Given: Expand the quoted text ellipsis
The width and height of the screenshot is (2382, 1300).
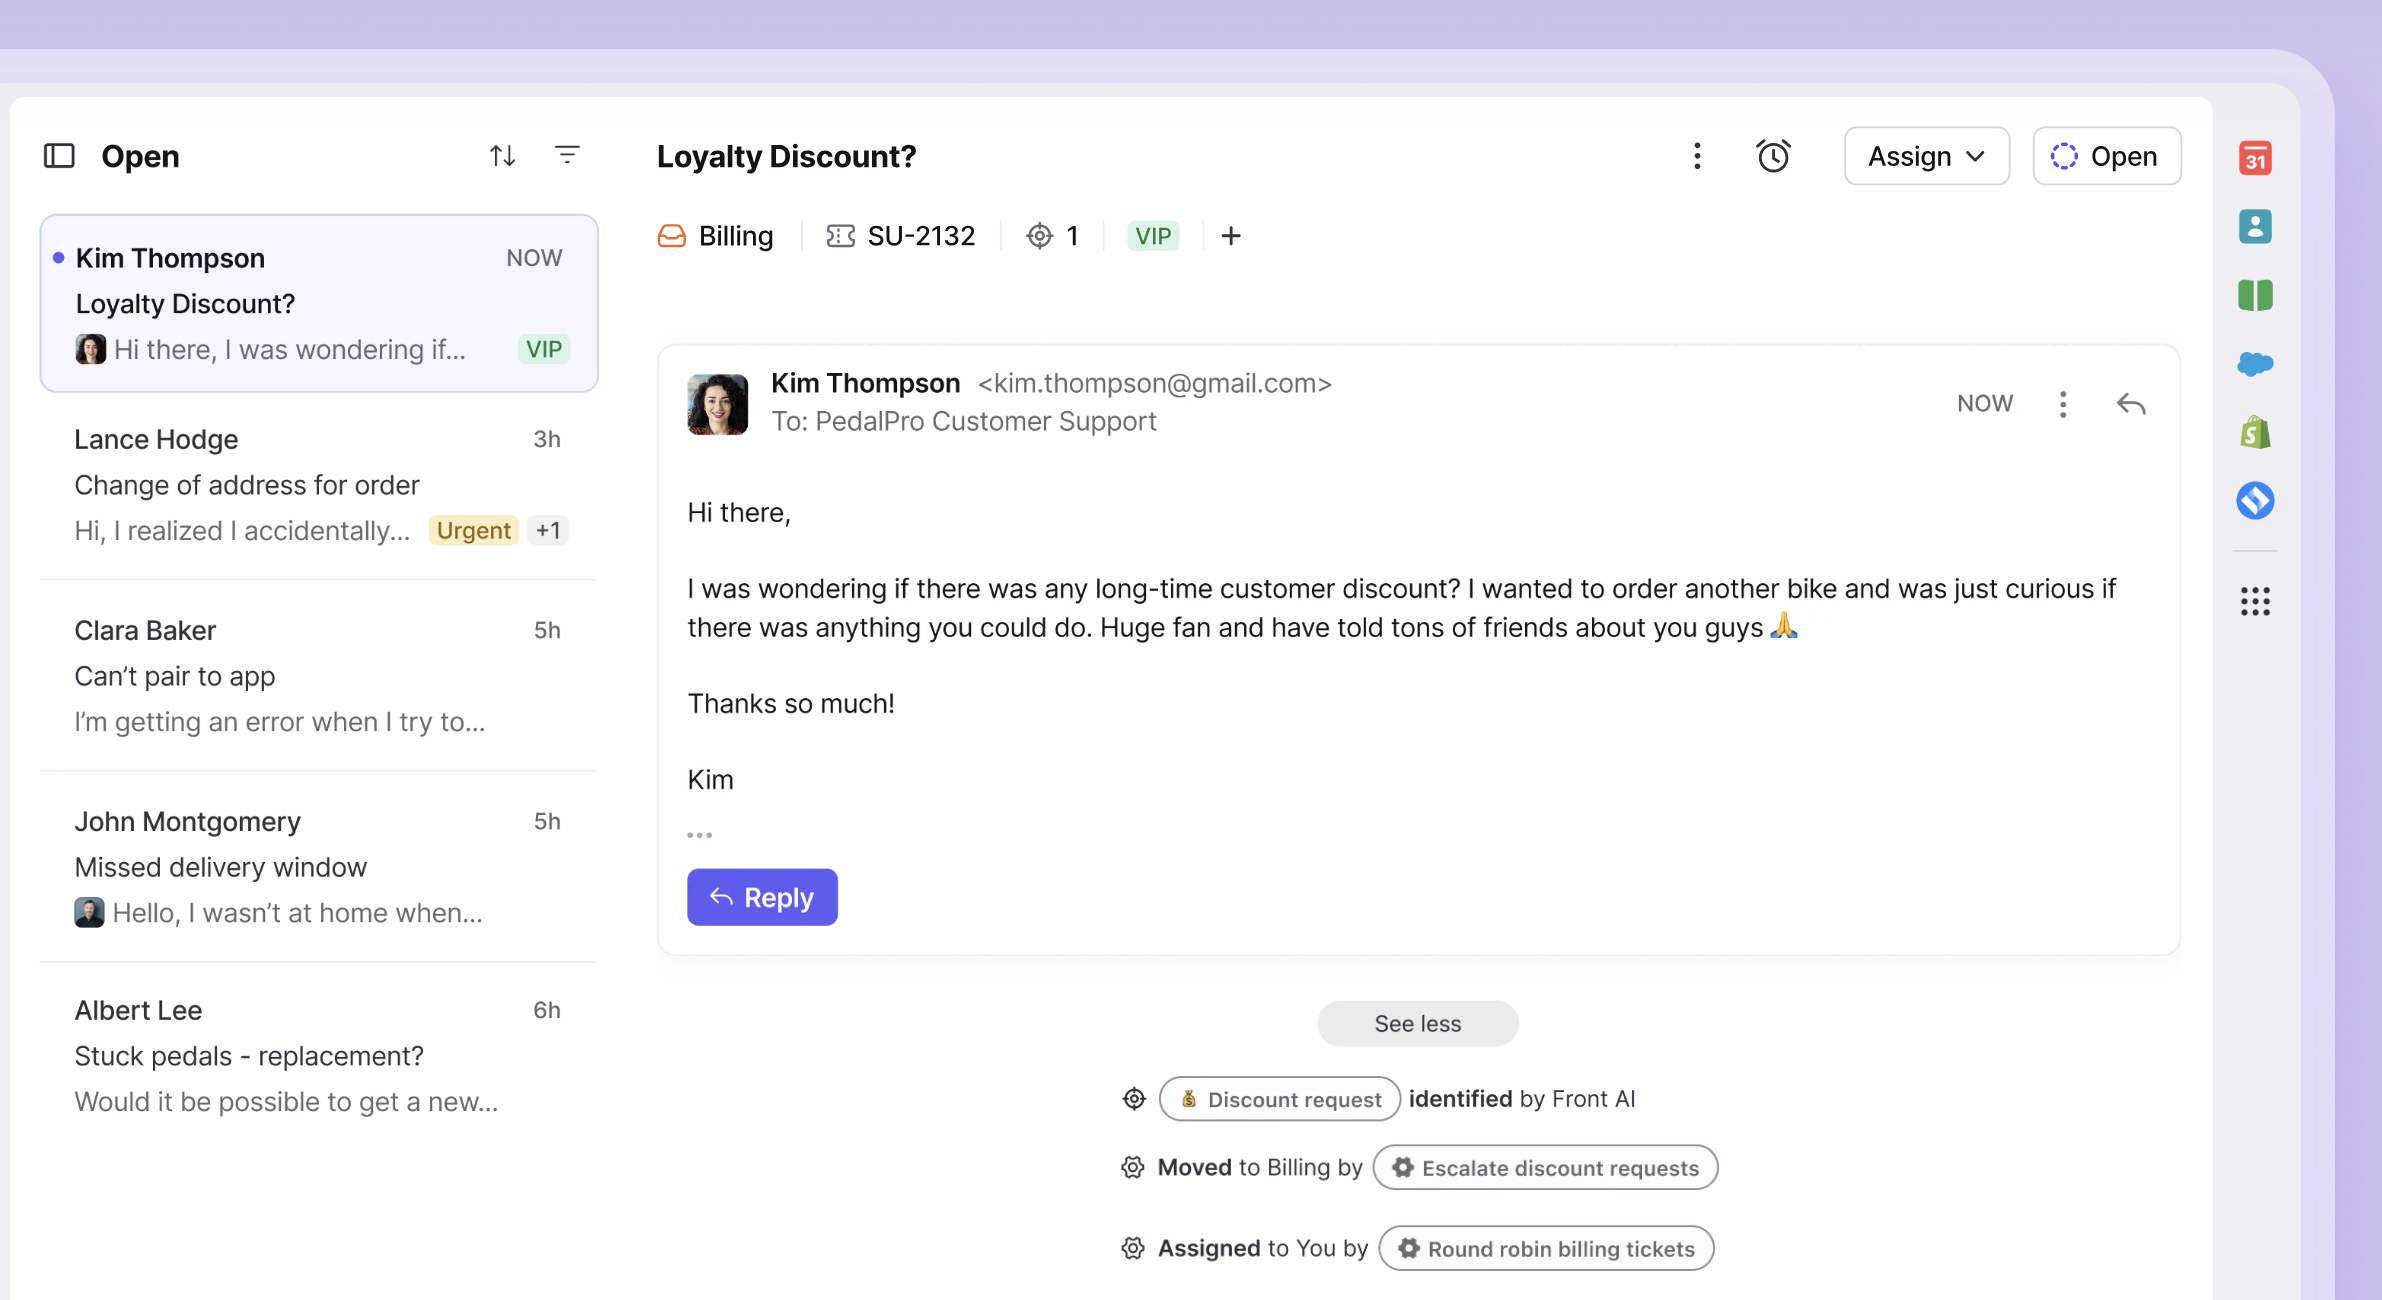Looking at the screenshot, I should point(699,835).
